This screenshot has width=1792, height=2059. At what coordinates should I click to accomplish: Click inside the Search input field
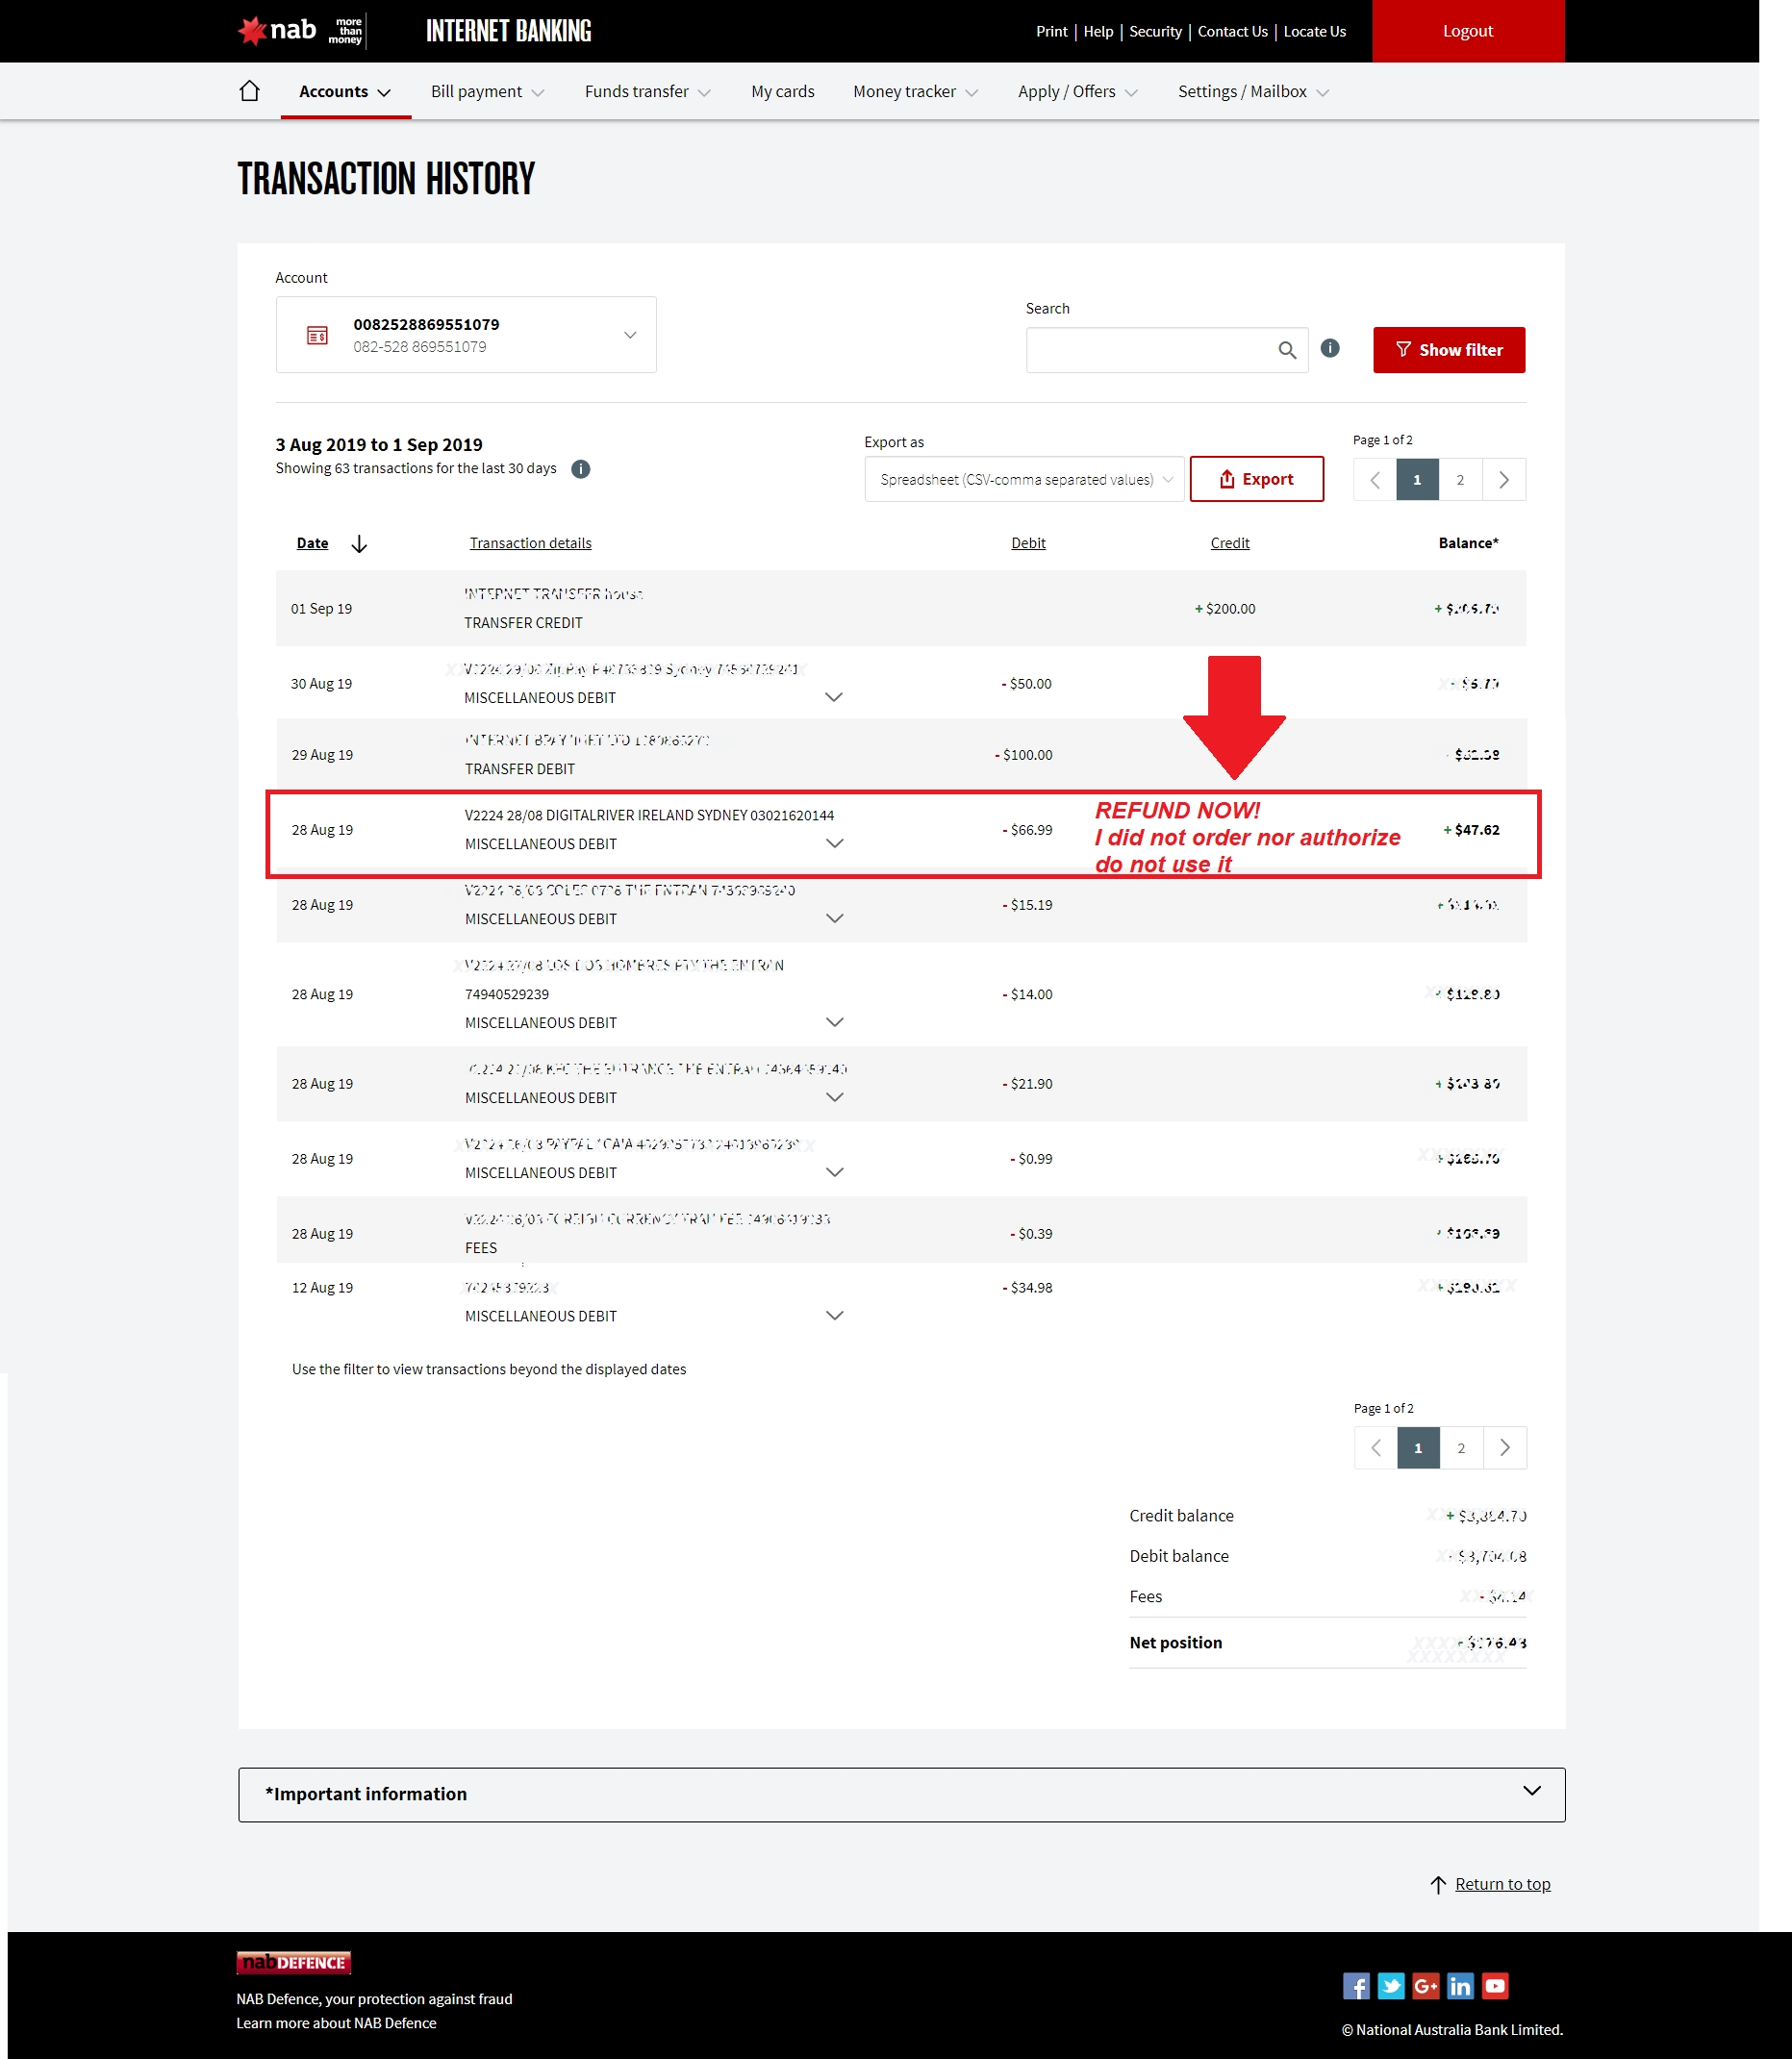pos(1148,350)
